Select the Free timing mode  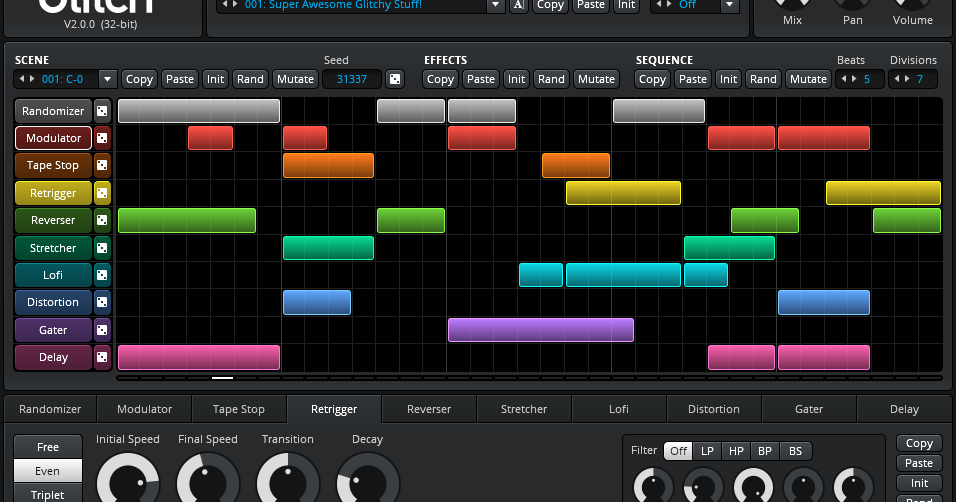(x=48, y=447)
